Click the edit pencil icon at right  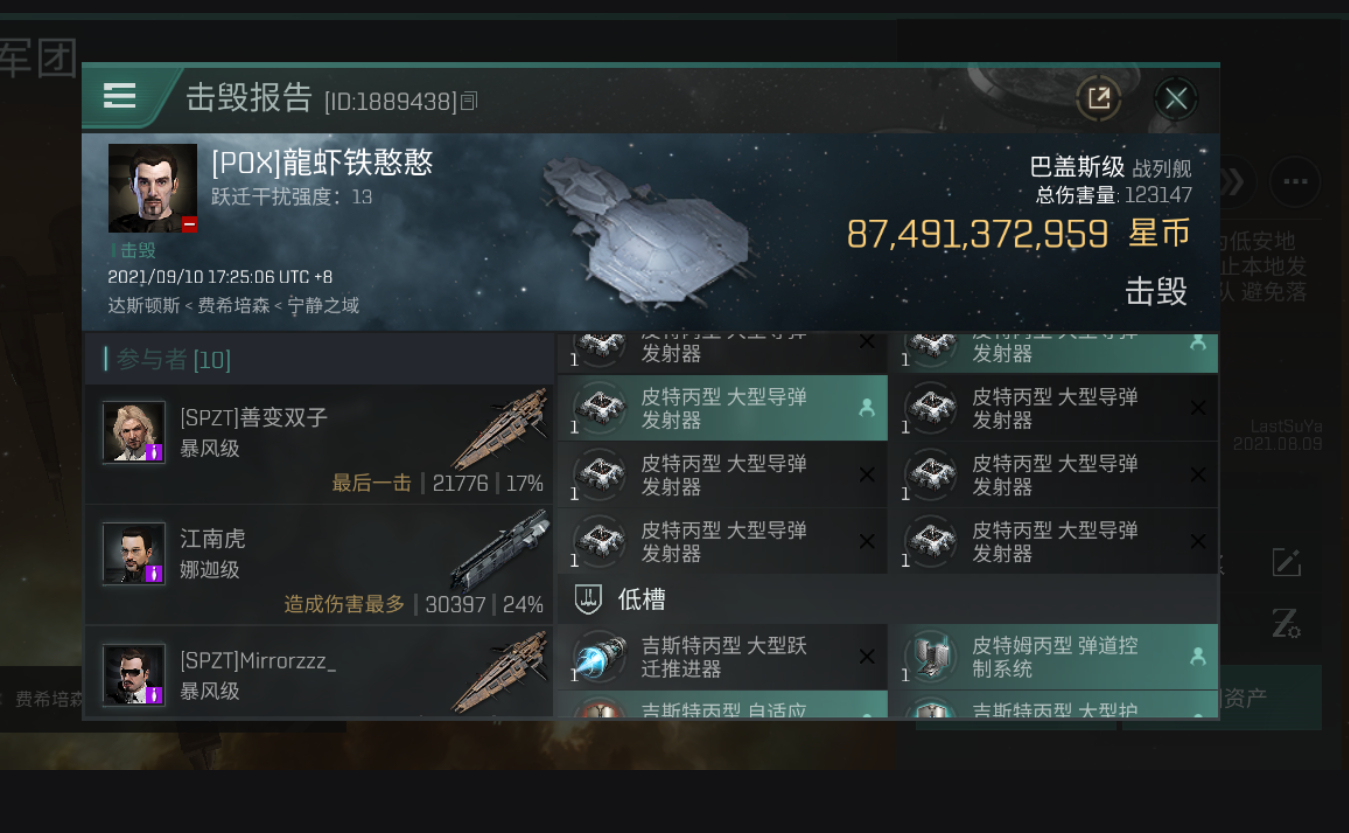pos(1286,561)
